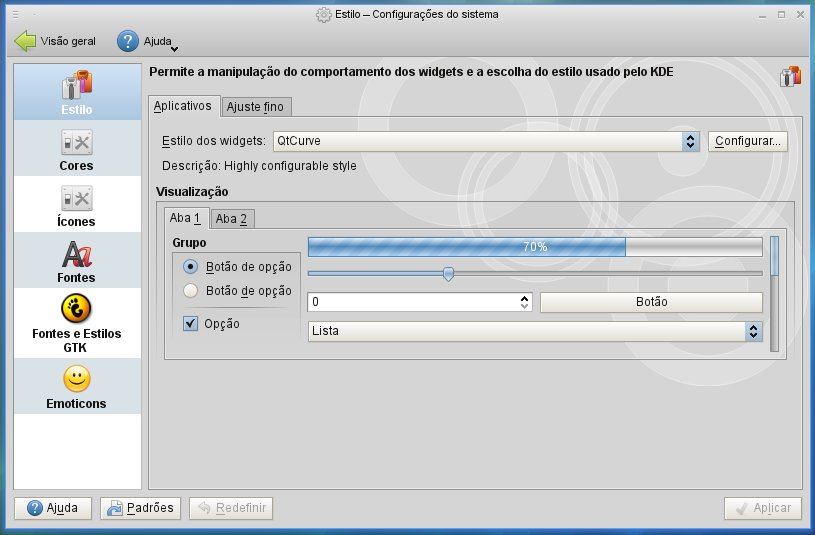Click the spinbox field showing 0
This screenshot has width=815, height=535.
click(x=414, y=302)
